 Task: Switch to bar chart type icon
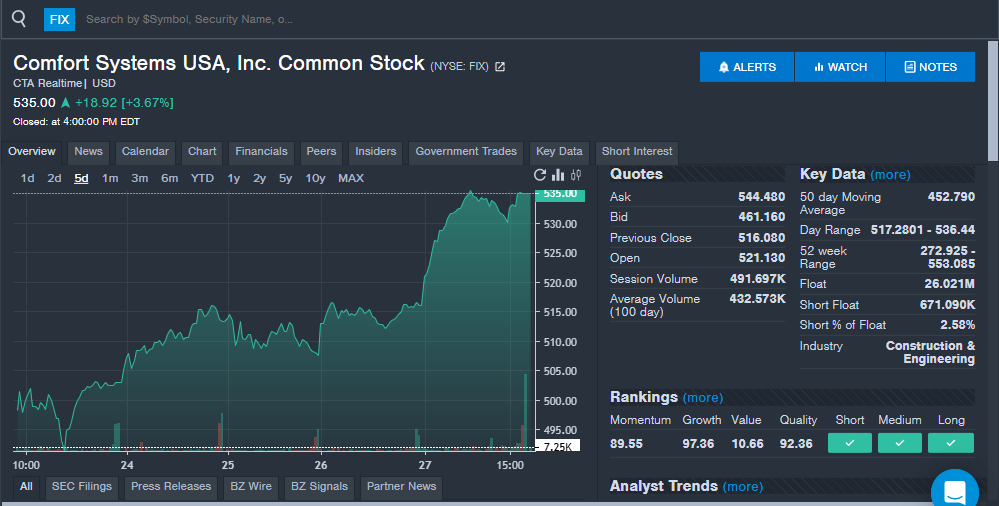pyautogui.click(x=558, y=175)
